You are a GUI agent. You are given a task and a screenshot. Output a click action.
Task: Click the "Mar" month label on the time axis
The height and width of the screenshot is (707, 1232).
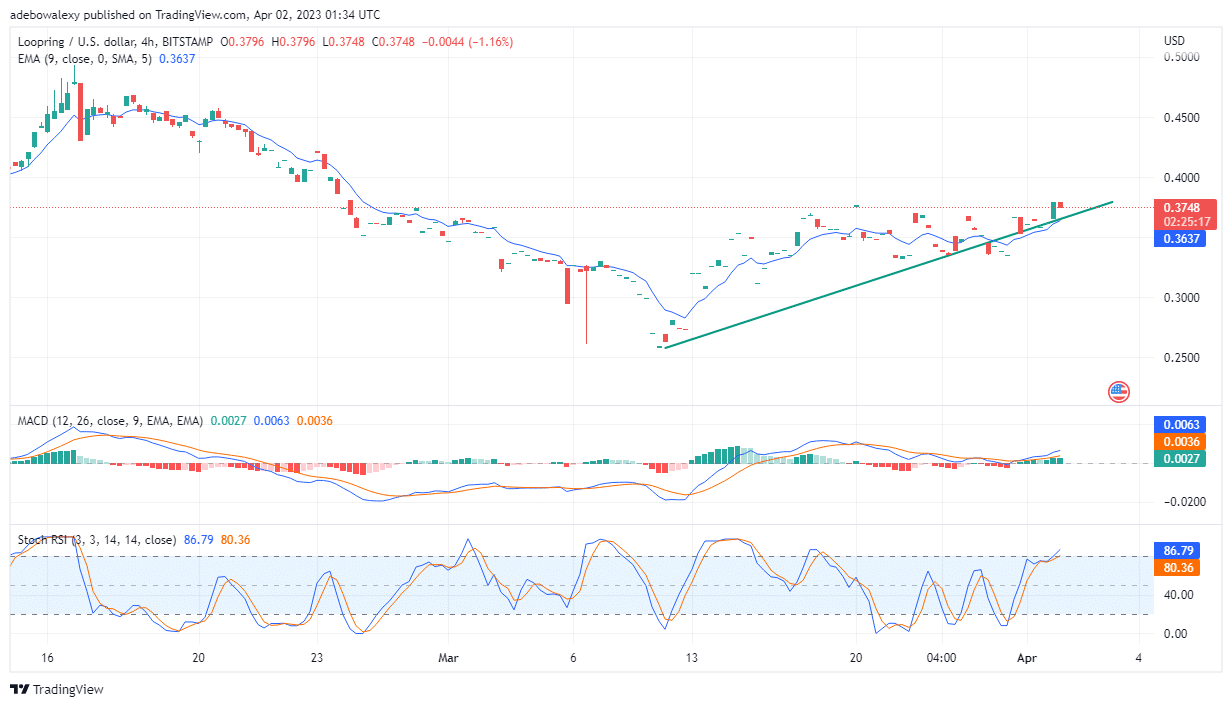(448, 659)
